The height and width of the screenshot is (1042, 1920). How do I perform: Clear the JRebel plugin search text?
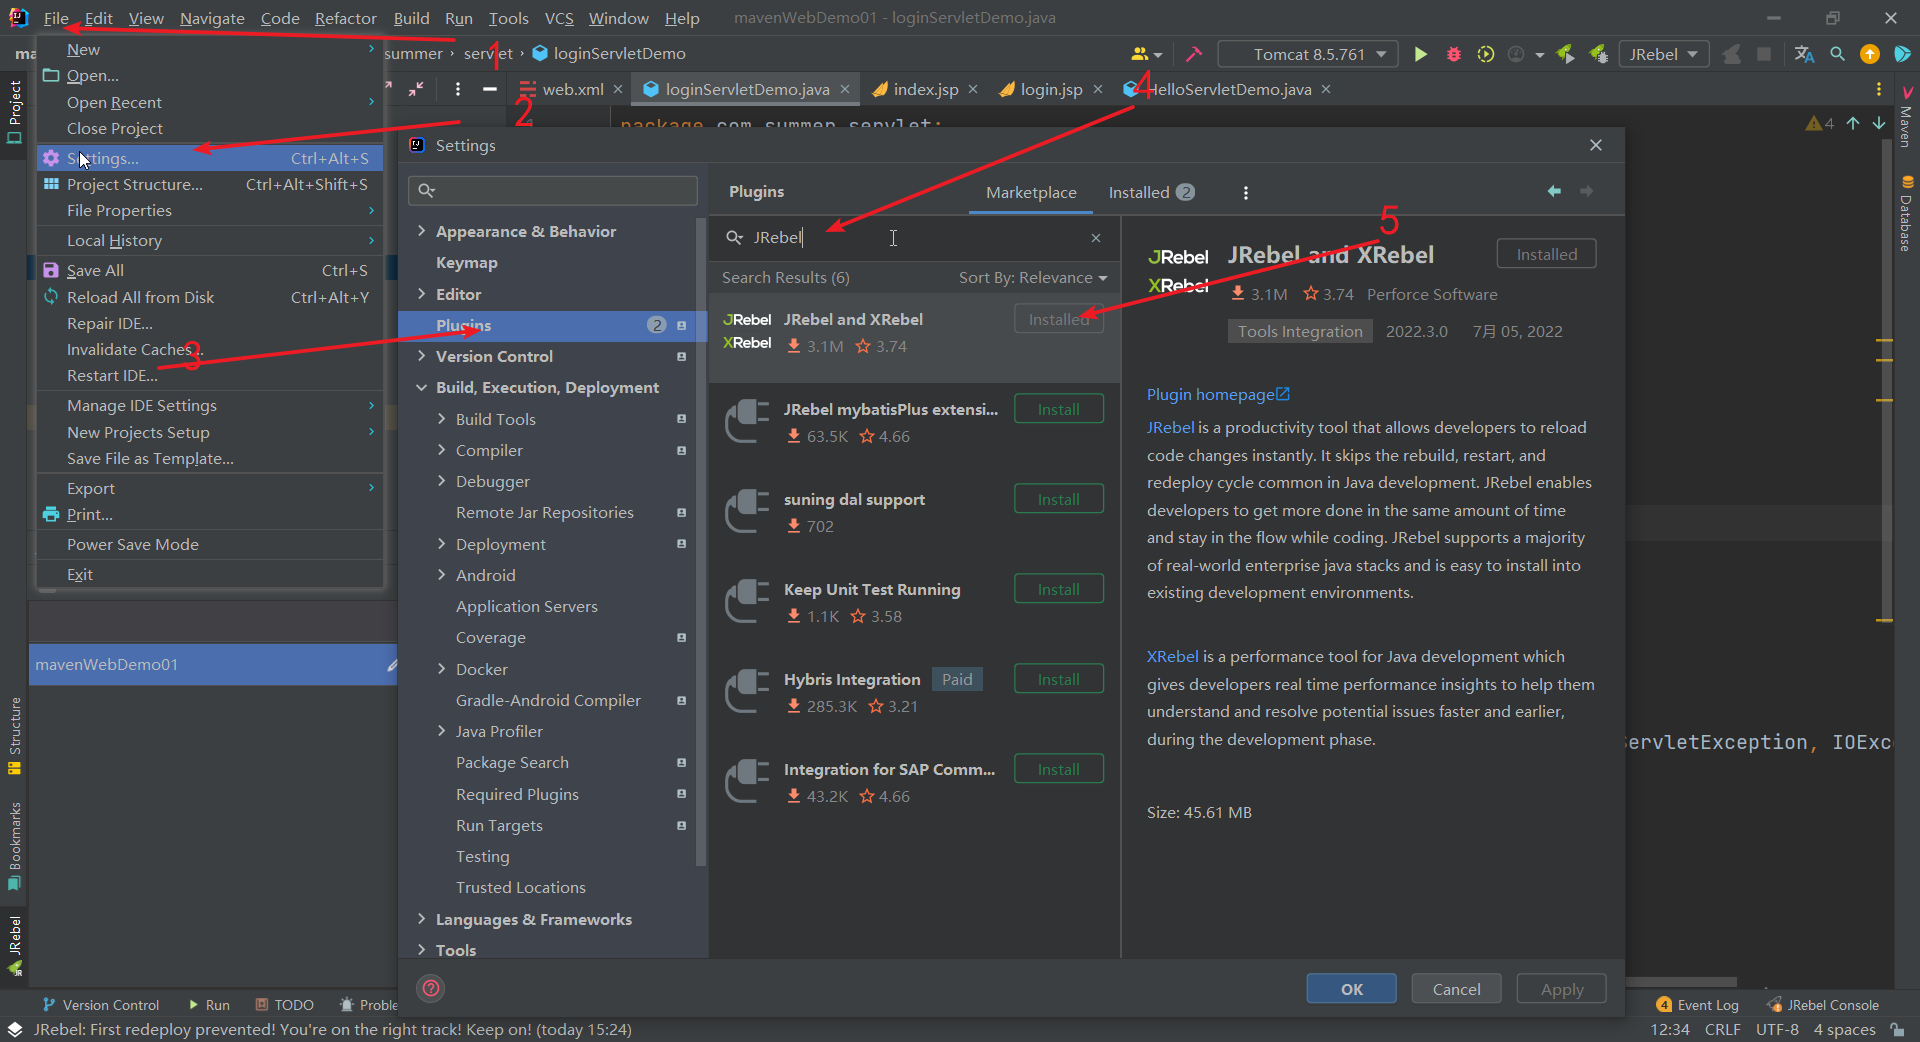tap(1096, 238)
